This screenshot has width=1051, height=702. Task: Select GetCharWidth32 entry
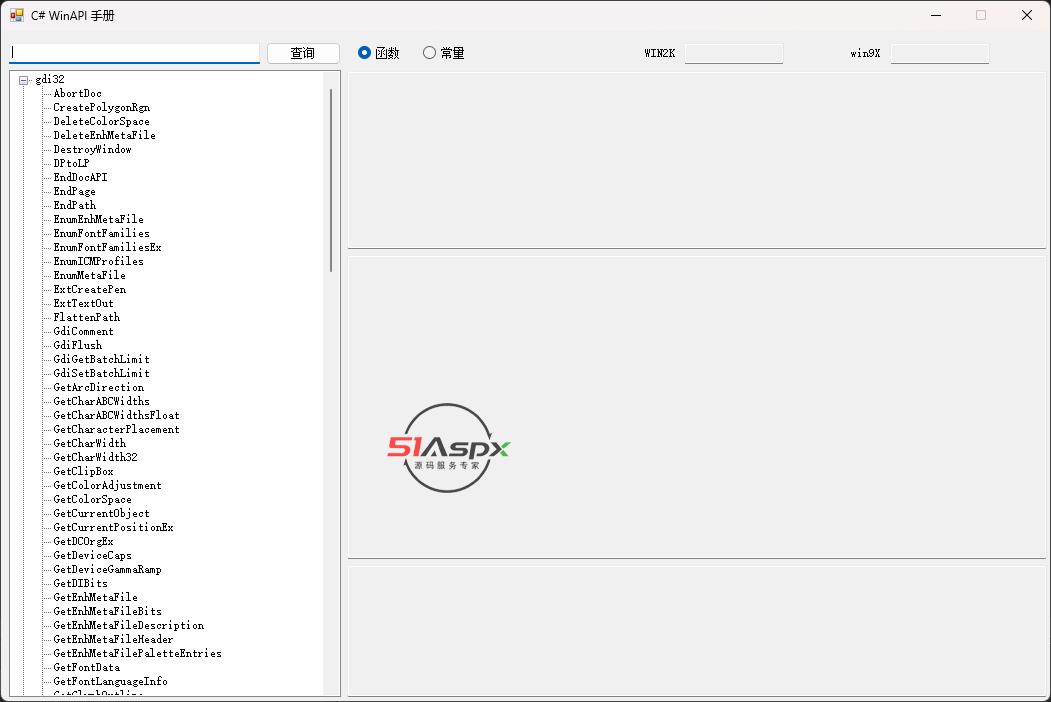click(x=95, y=457)
